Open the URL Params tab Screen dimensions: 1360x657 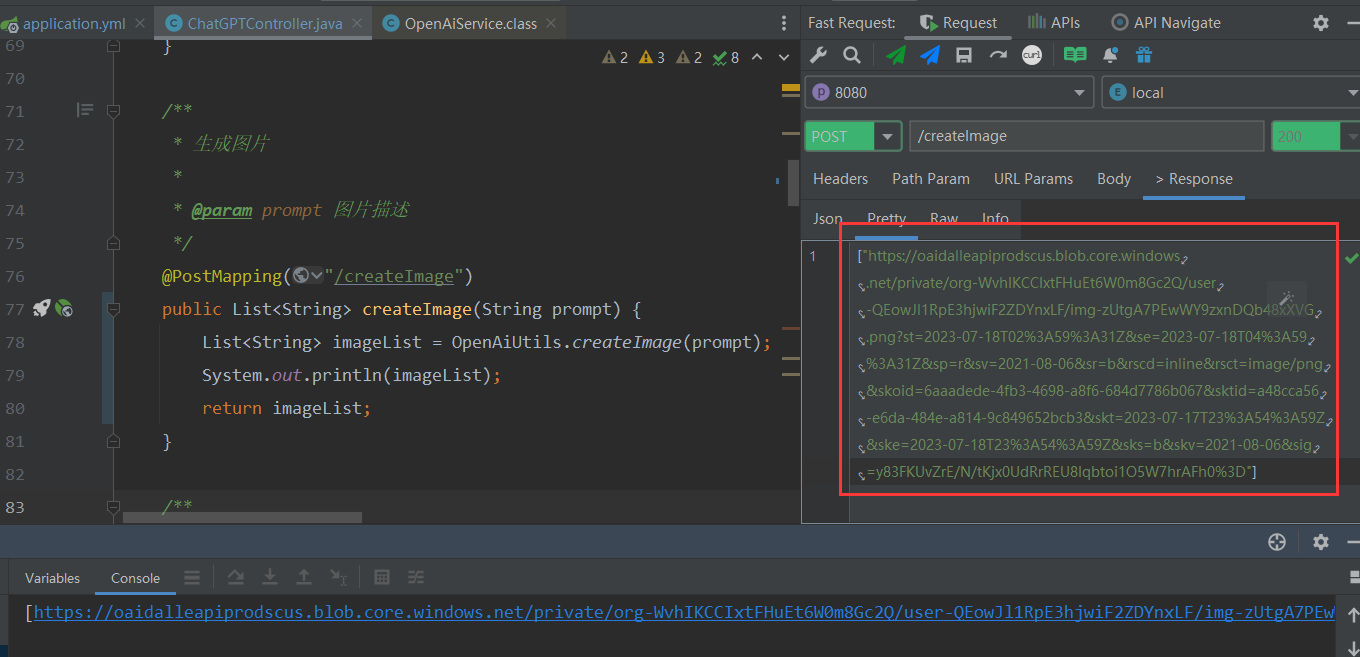coord(1033,179)
